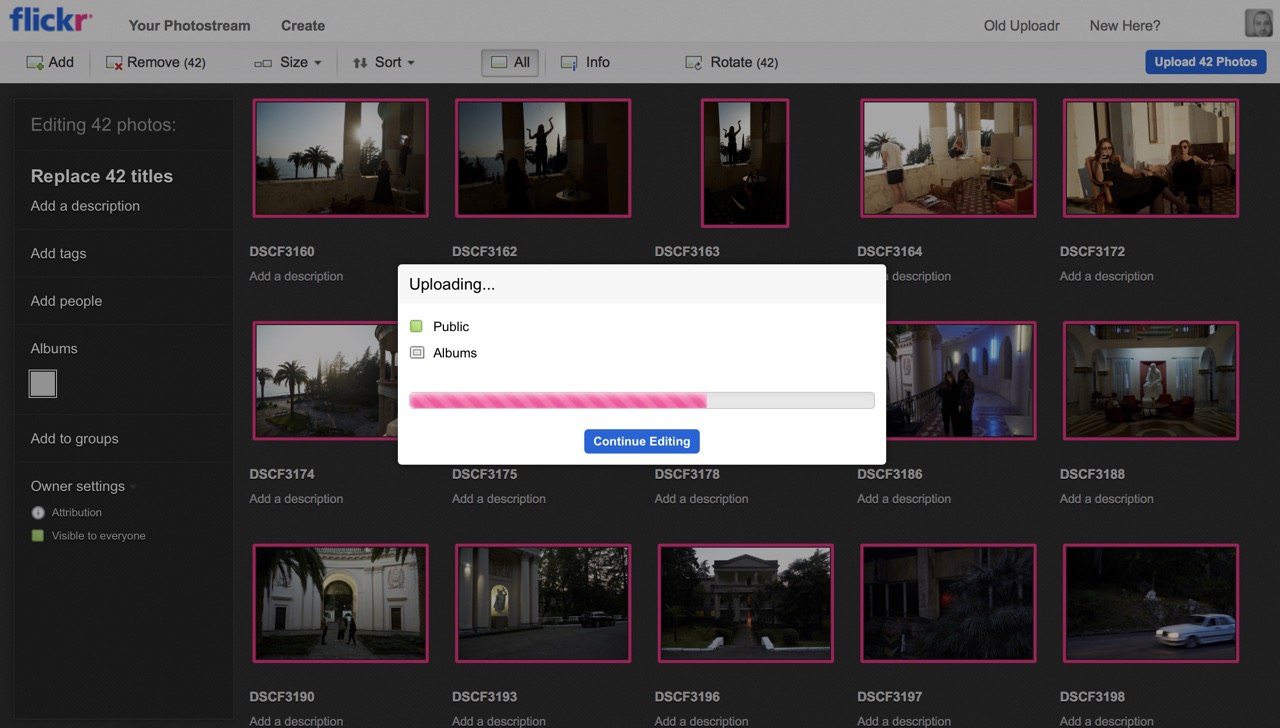Select the DSCF3164 thumbnail

(x=948, y=158)
